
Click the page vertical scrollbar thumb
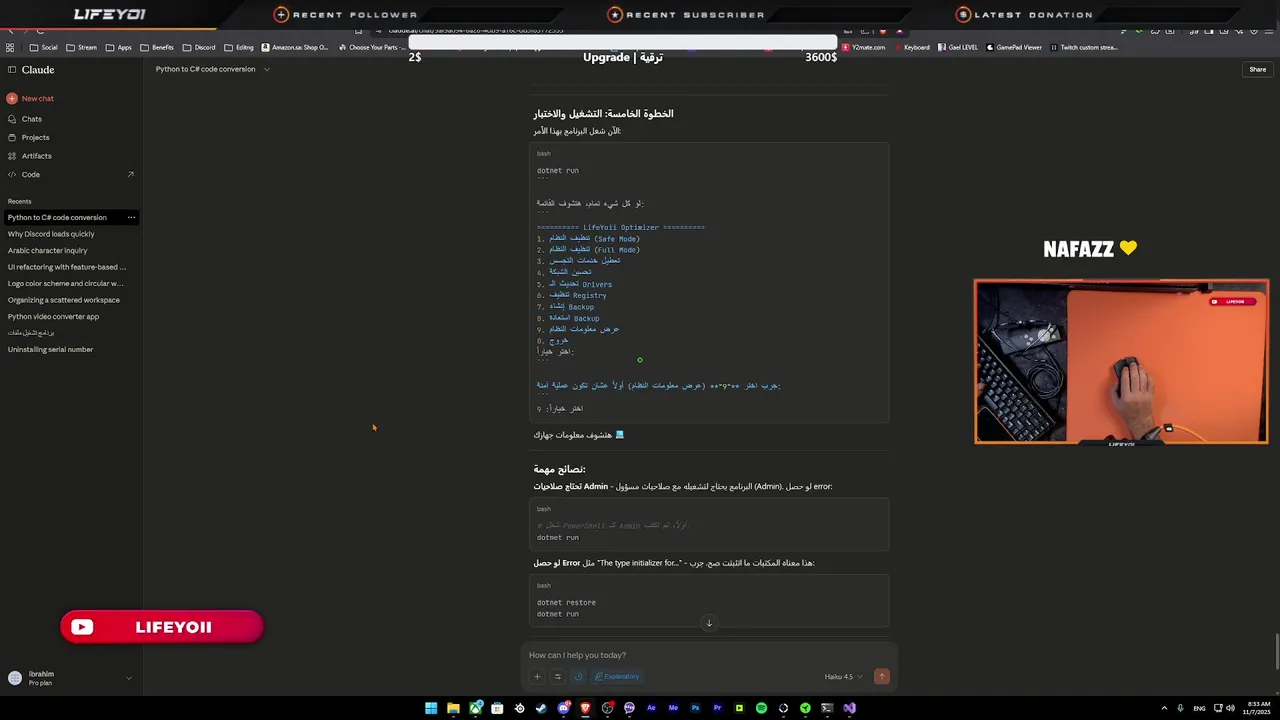[x=1276, y=652]
